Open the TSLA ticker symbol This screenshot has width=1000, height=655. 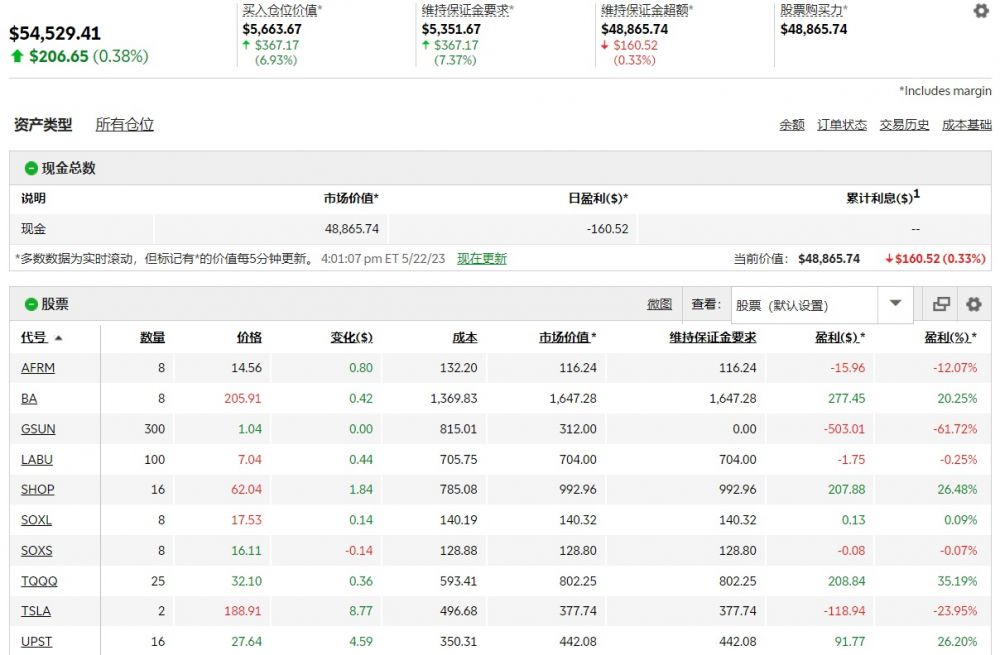36,611
